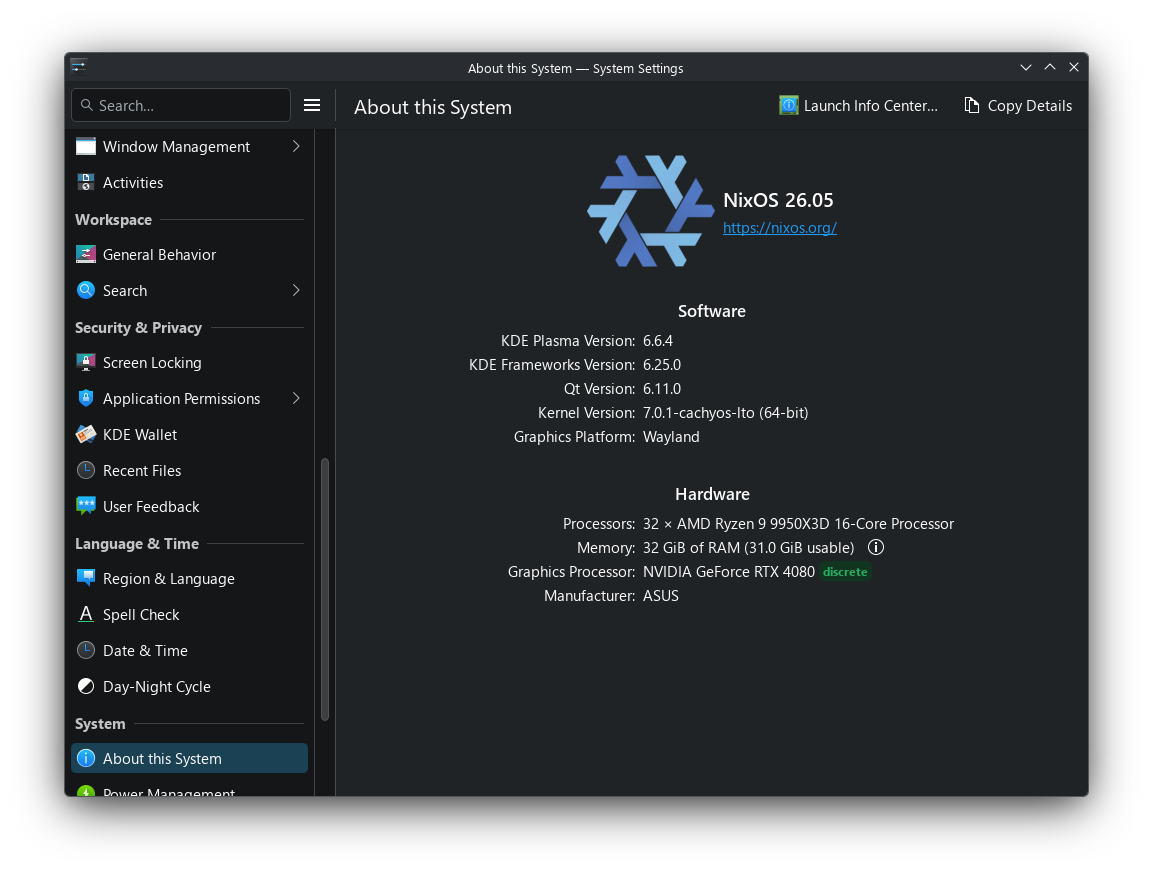The height and width of the screenshot is (873, 1153).
Task: Open the Activities settings page
Action: pos(189,182)
